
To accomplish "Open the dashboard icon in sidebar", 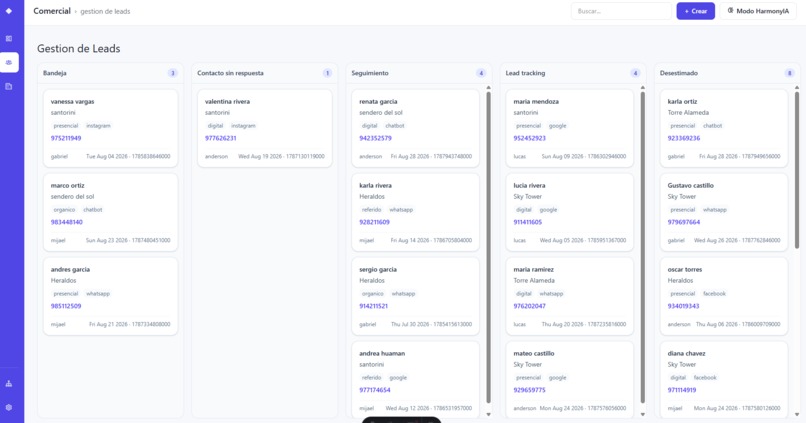I will (x=9, y=39).
